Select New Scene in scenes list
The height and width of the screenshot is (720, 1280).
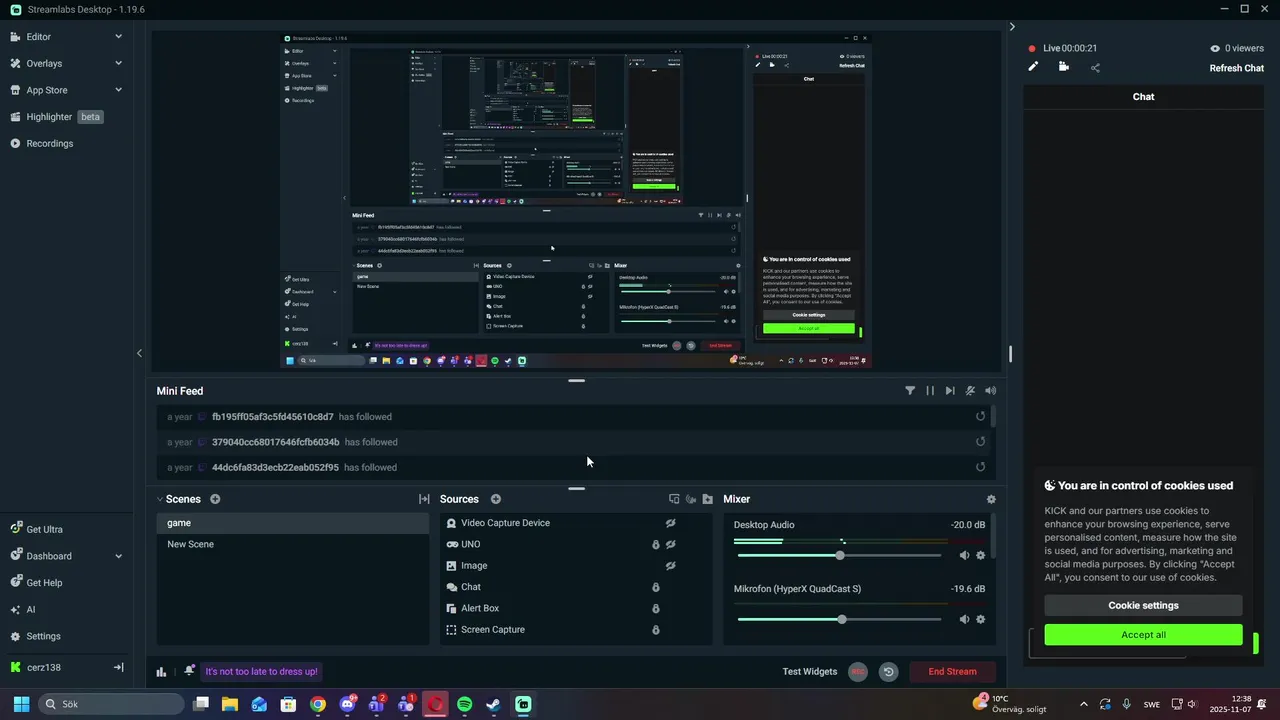(x=293, y=544)
